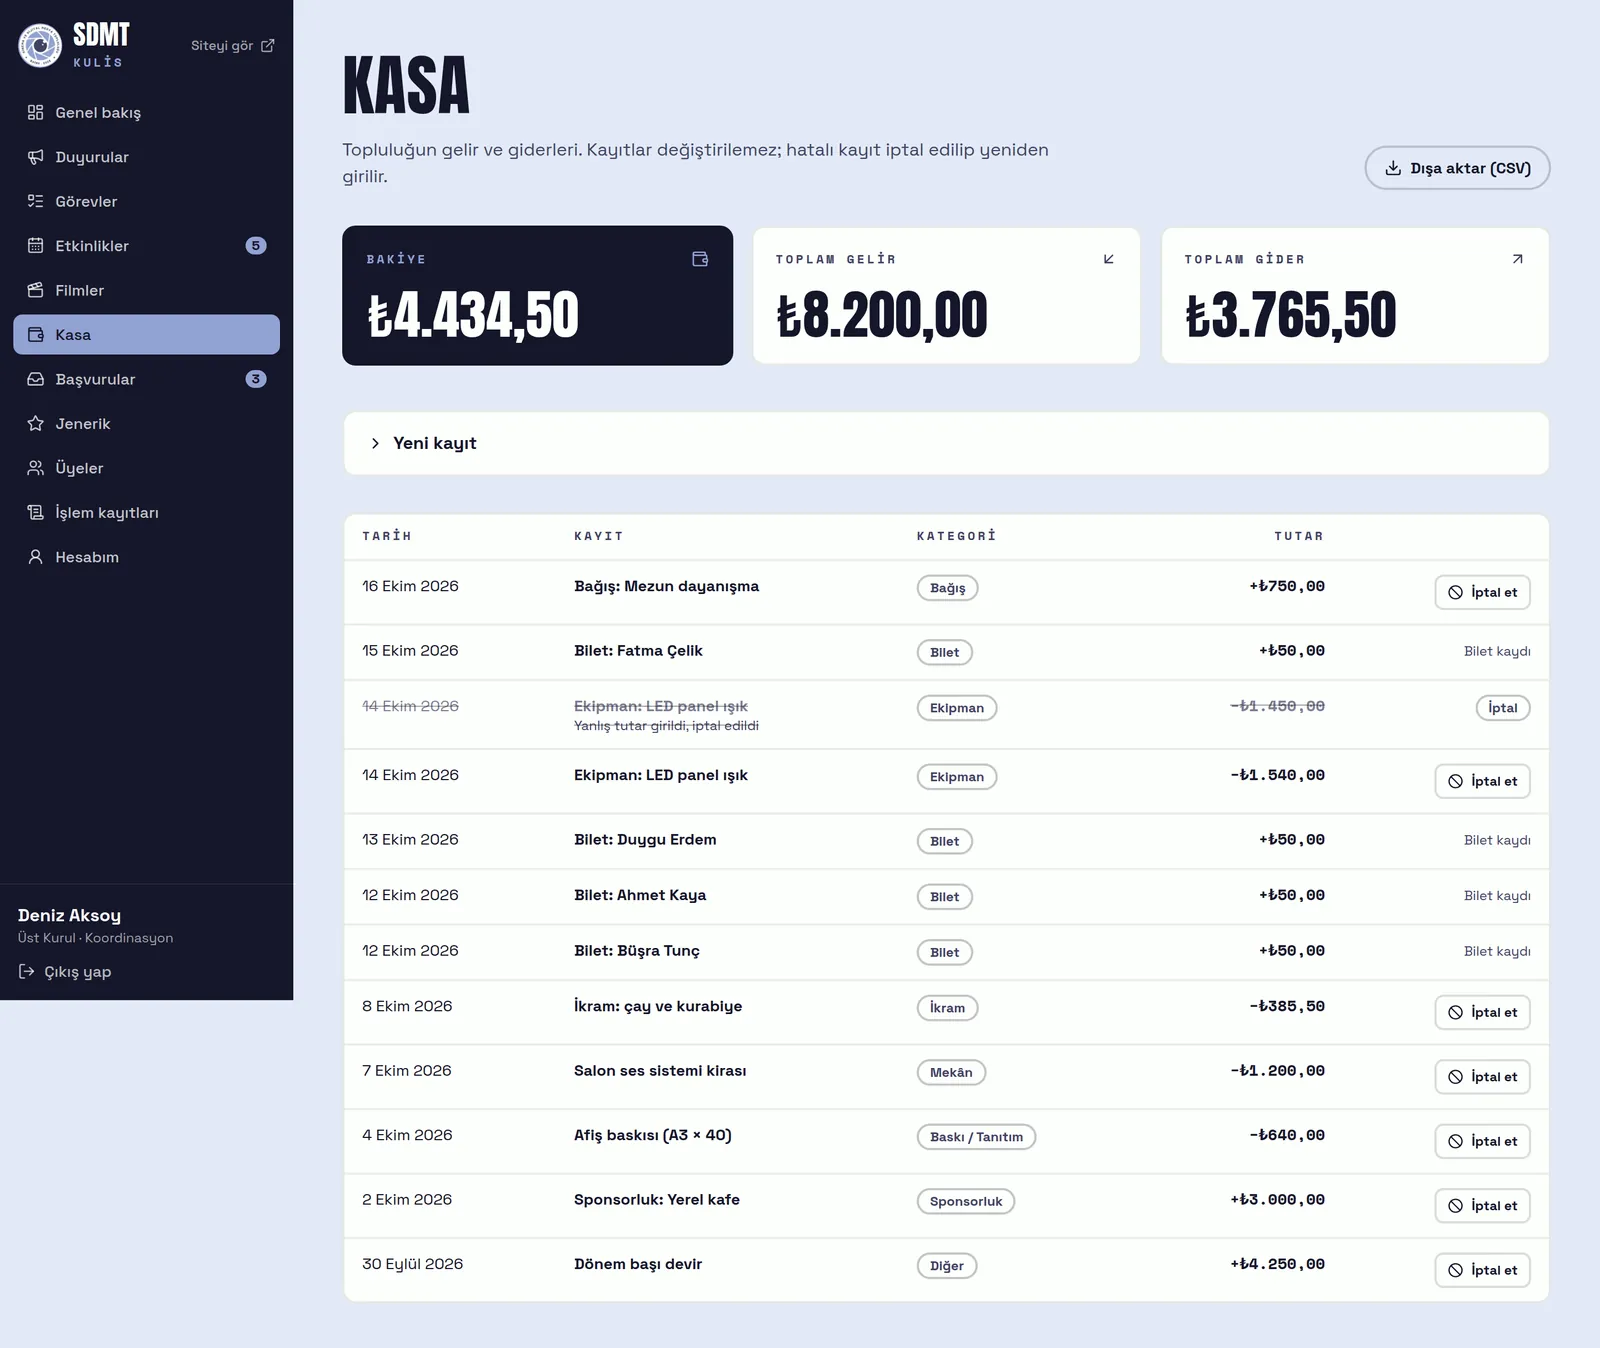Click the arrow icon on Toplam Gelir card
Screen dimensions: 1600x1348
coord(1108,259)
